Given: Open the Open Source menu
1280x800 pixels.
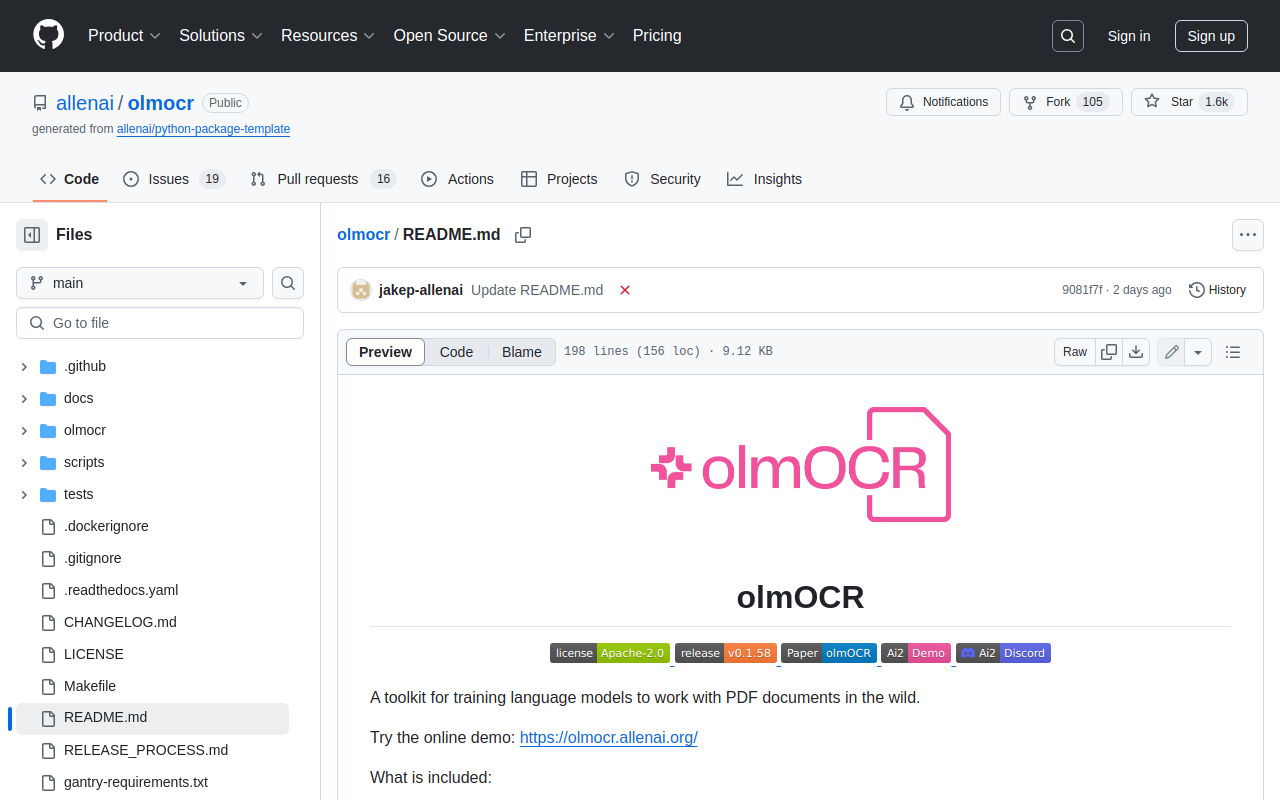Looking at the screenshot, I should point(449,36).
